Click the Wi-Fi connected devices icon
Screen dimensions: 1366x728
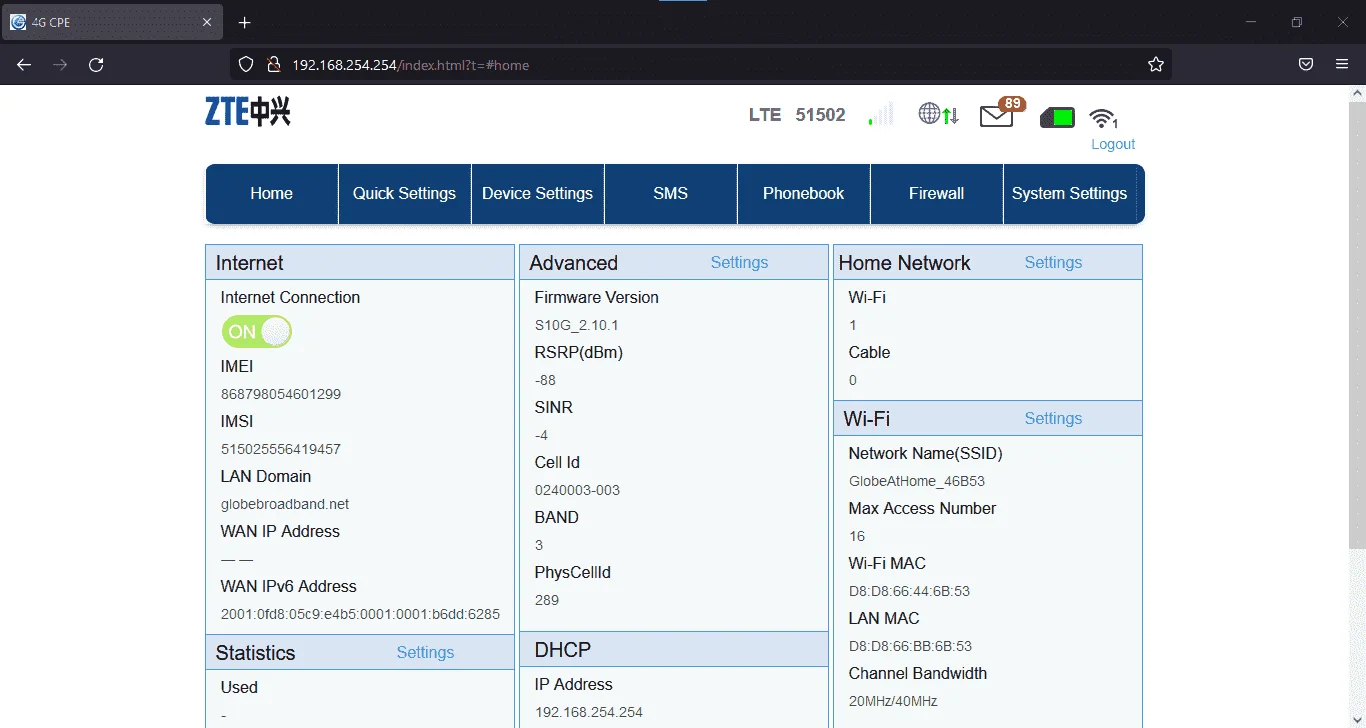pyautogui.click(x=1103, y=118)
